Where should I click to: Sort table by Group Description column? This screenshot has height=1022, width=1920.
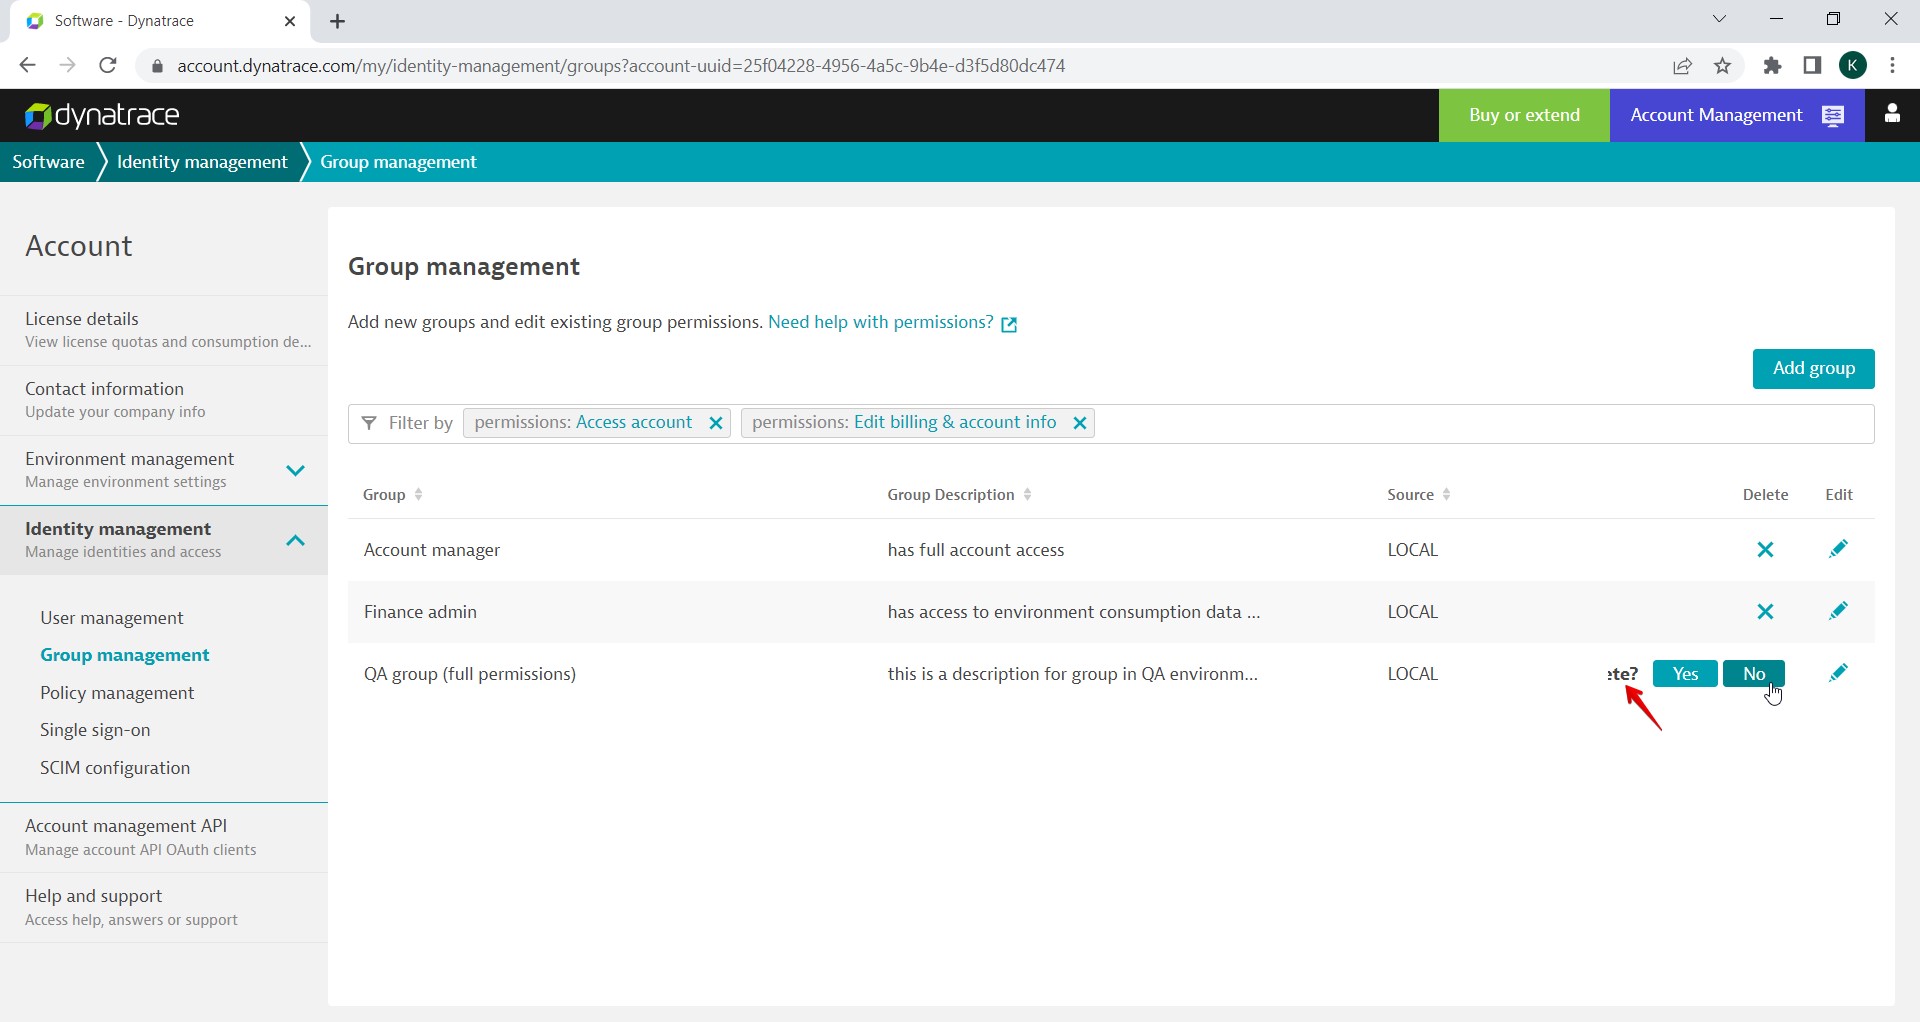click(x=959, y=495)
